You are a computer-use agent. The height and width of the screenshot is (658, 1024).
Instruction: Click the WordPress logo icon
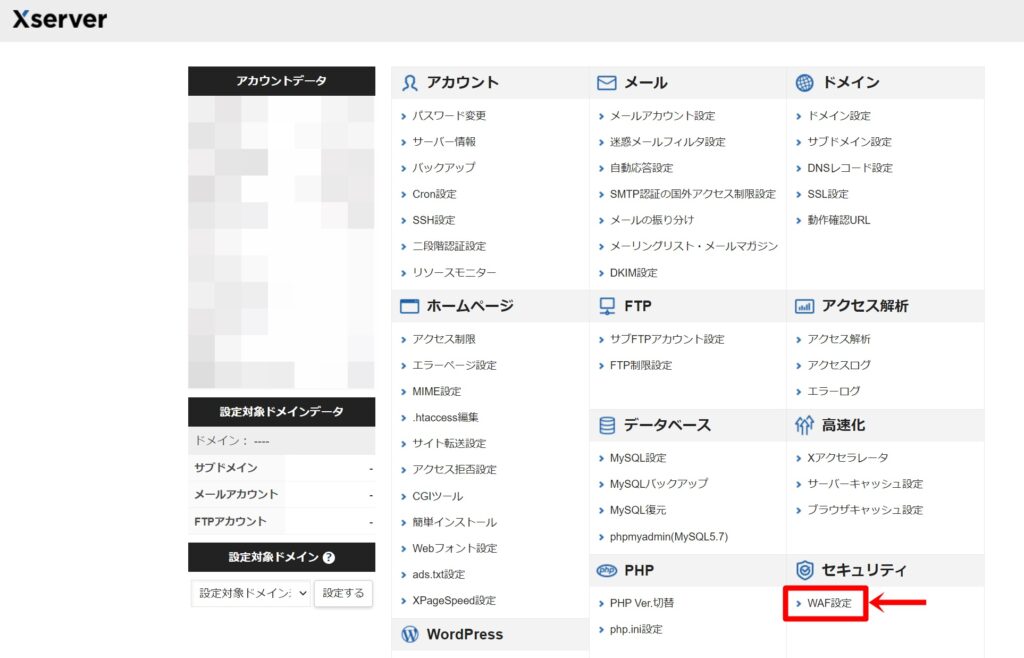[410, 634]
